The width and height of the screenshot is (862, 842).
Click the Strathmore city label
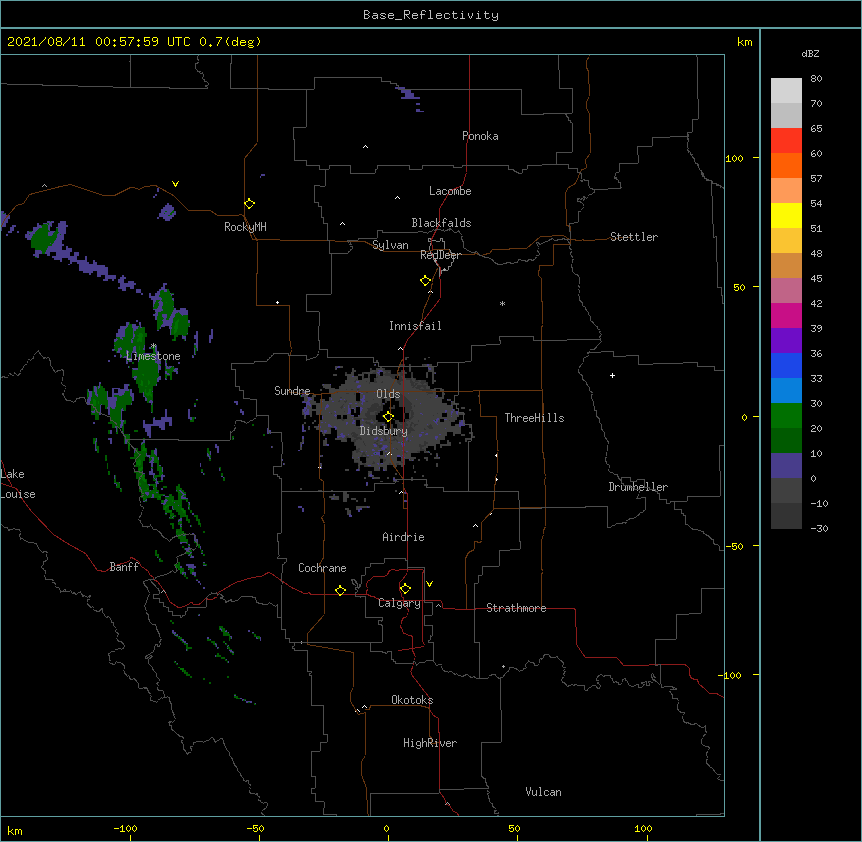[516, 608]
